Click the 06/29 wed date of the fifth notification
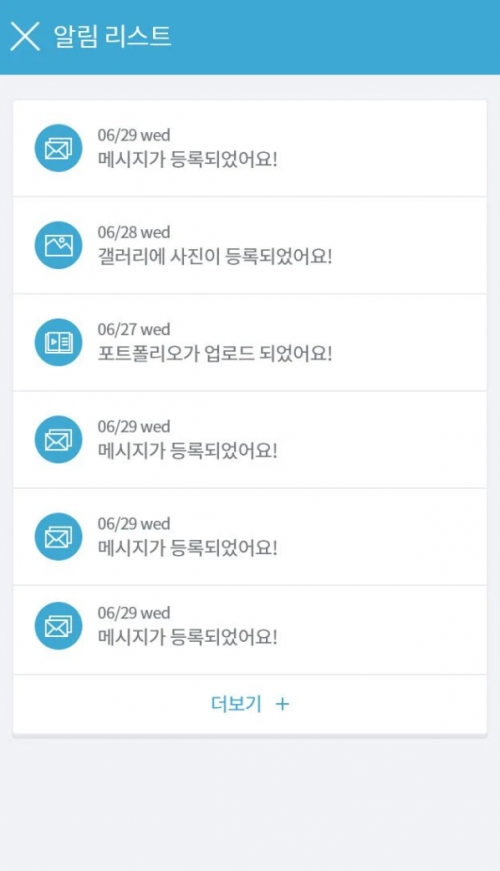Image resolution: width=500 pixels, height=871 pixels. click(134, 524)
